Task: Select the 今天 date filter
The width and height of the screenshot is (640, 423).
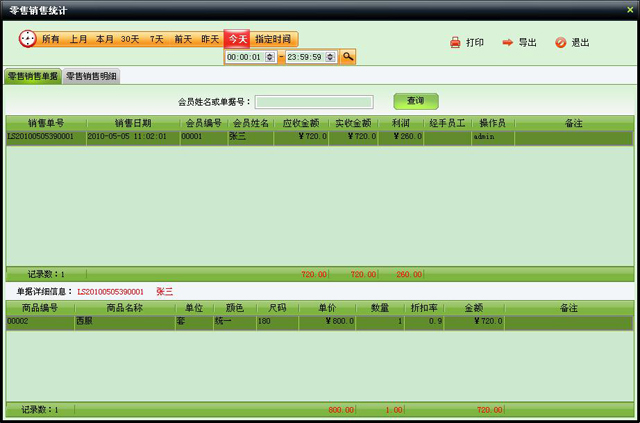Action: point(237,39)
